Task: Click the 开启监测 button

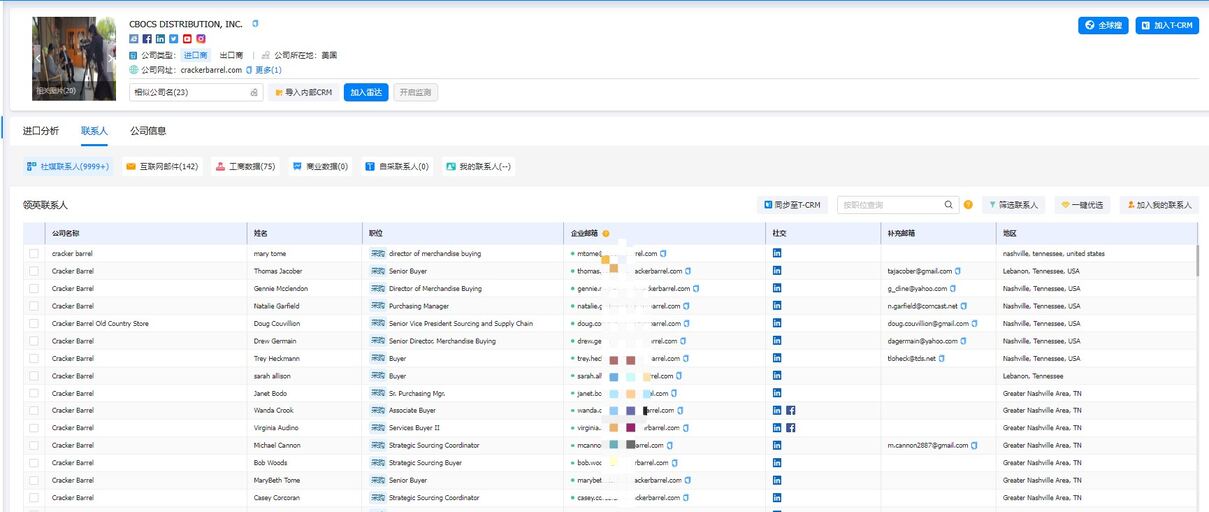Action: (415, 92)
